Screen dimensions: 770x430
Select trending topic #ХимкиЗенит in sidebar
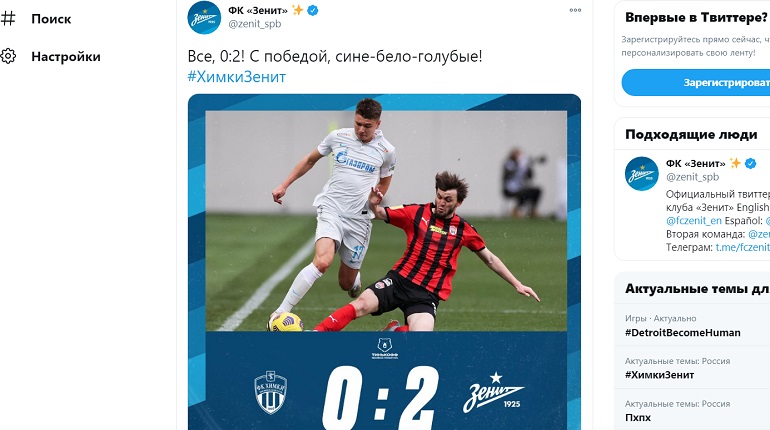pyautogui.click(x=660, y=375)
